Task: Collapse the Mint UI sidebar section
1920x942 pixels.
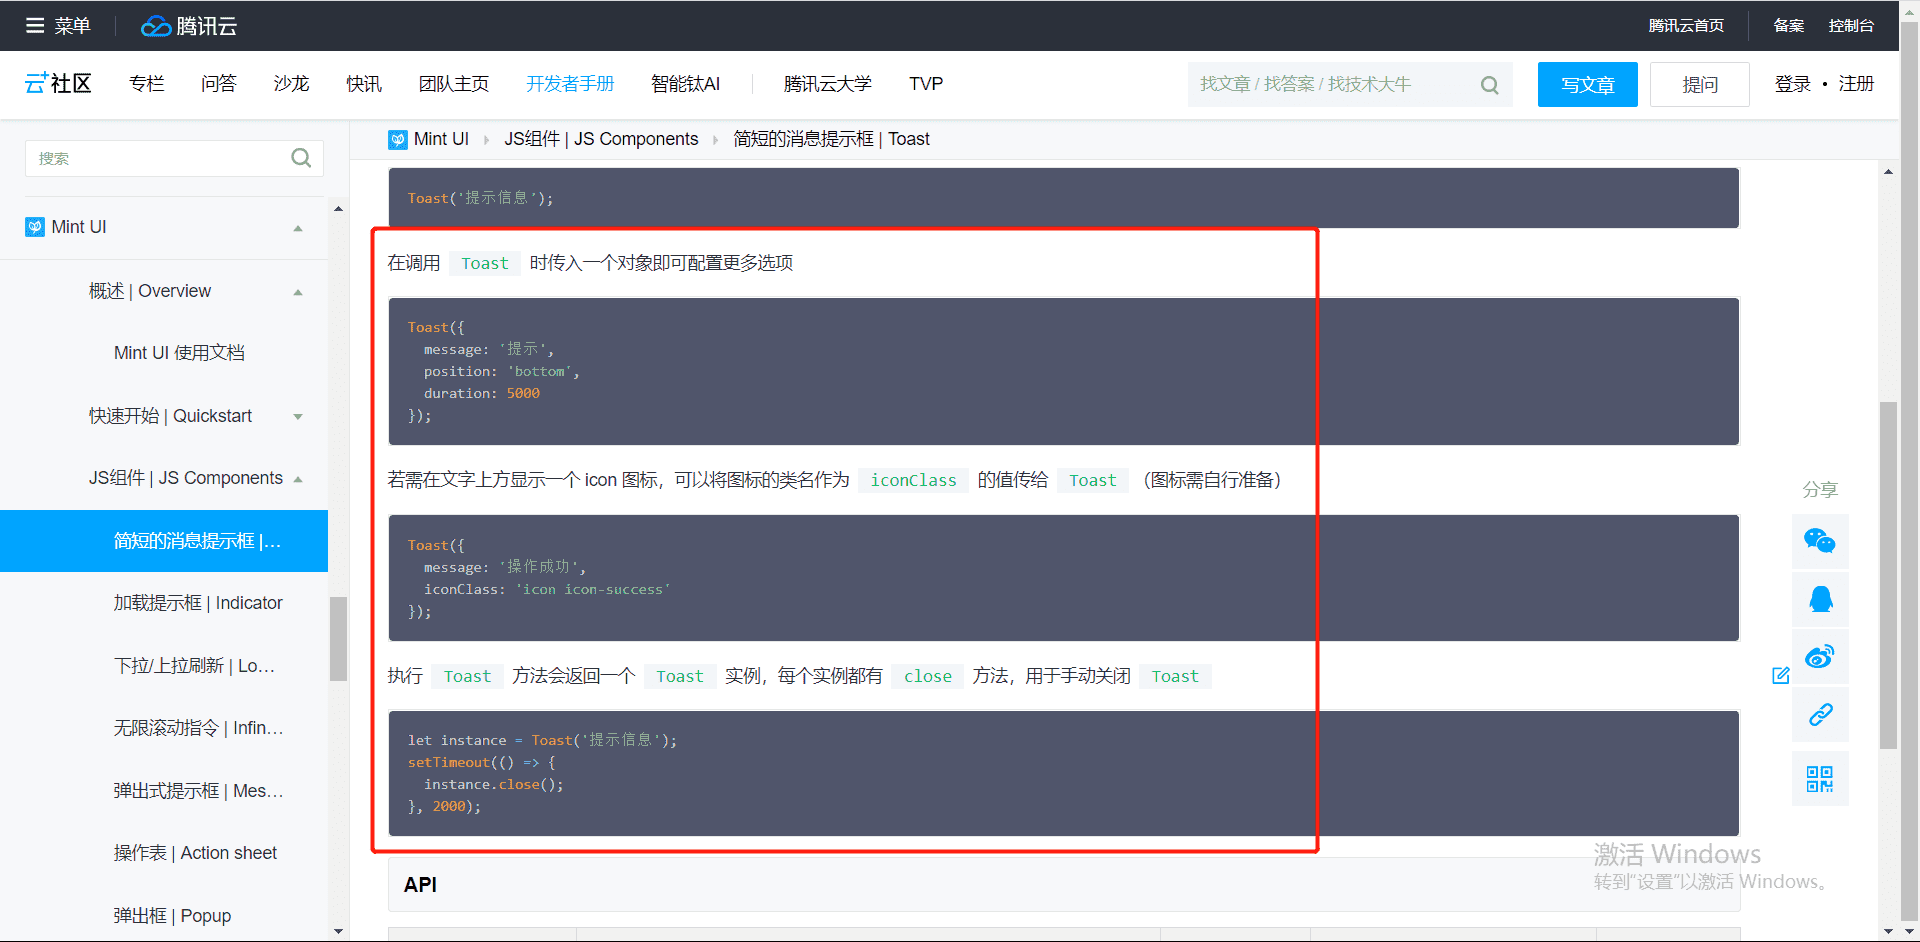Action: pos(298,228)
